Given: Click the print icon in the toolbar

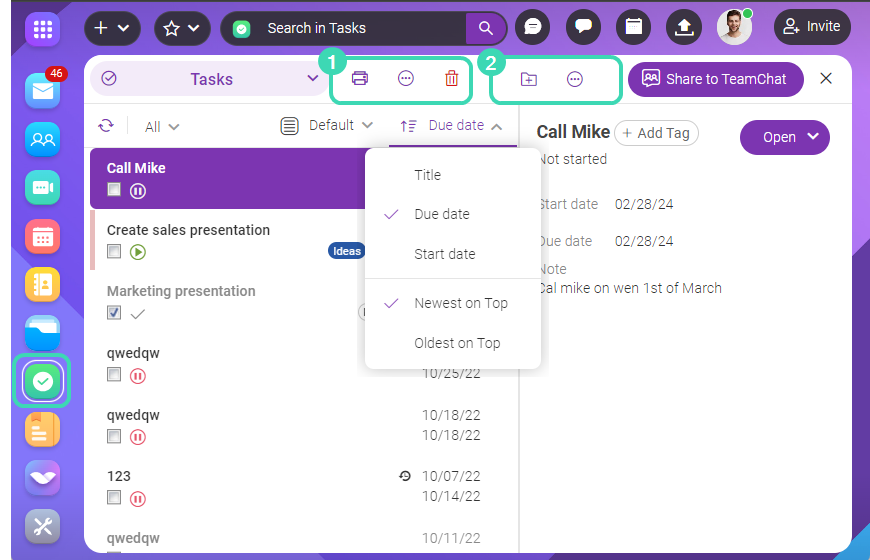Looking at the screenshot, I should [360, 79].
